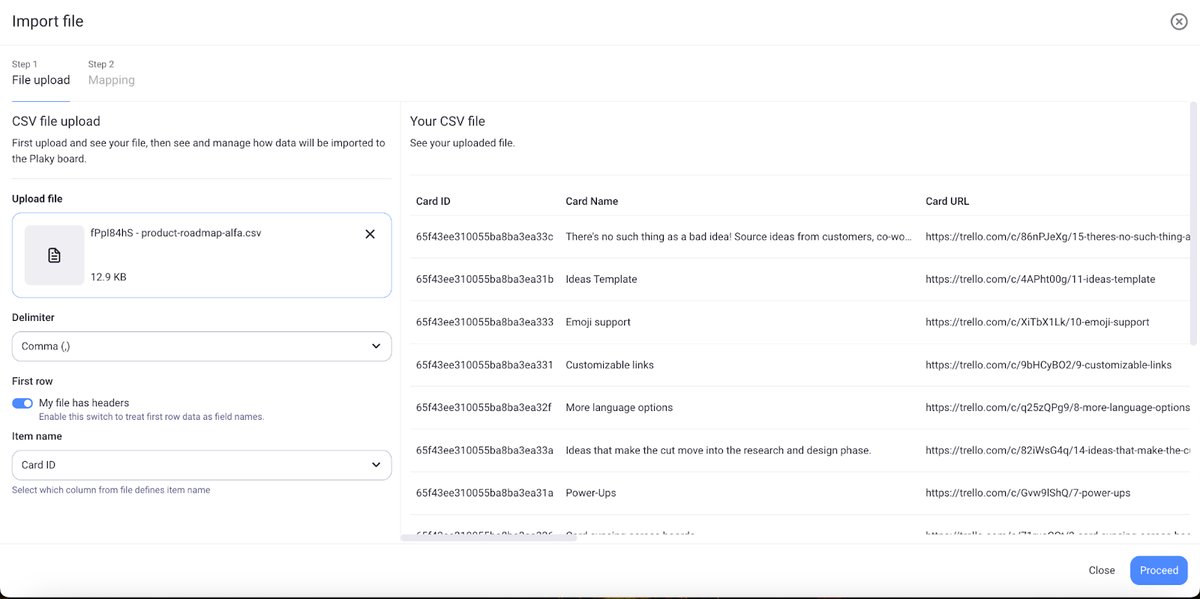Screen dimensions: 1200x599
Task: Click the 15-theres-no-such-thing Trello URL
Action: [x=1058, y=237]
